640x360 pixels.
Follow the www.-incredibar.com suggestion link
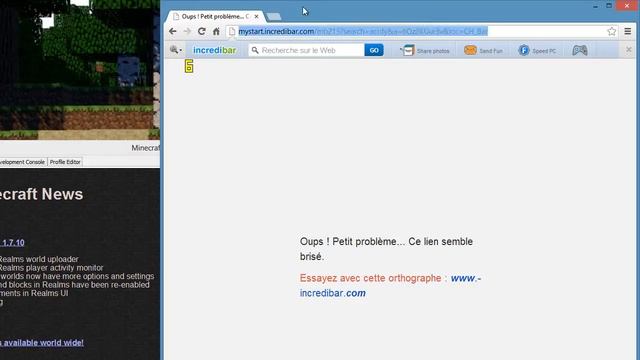pos(390,286)
